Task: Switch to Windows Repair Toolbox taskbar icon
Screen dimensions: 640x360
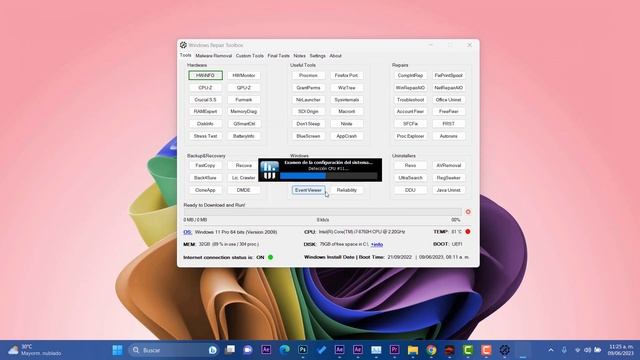Action: point(504,350)
